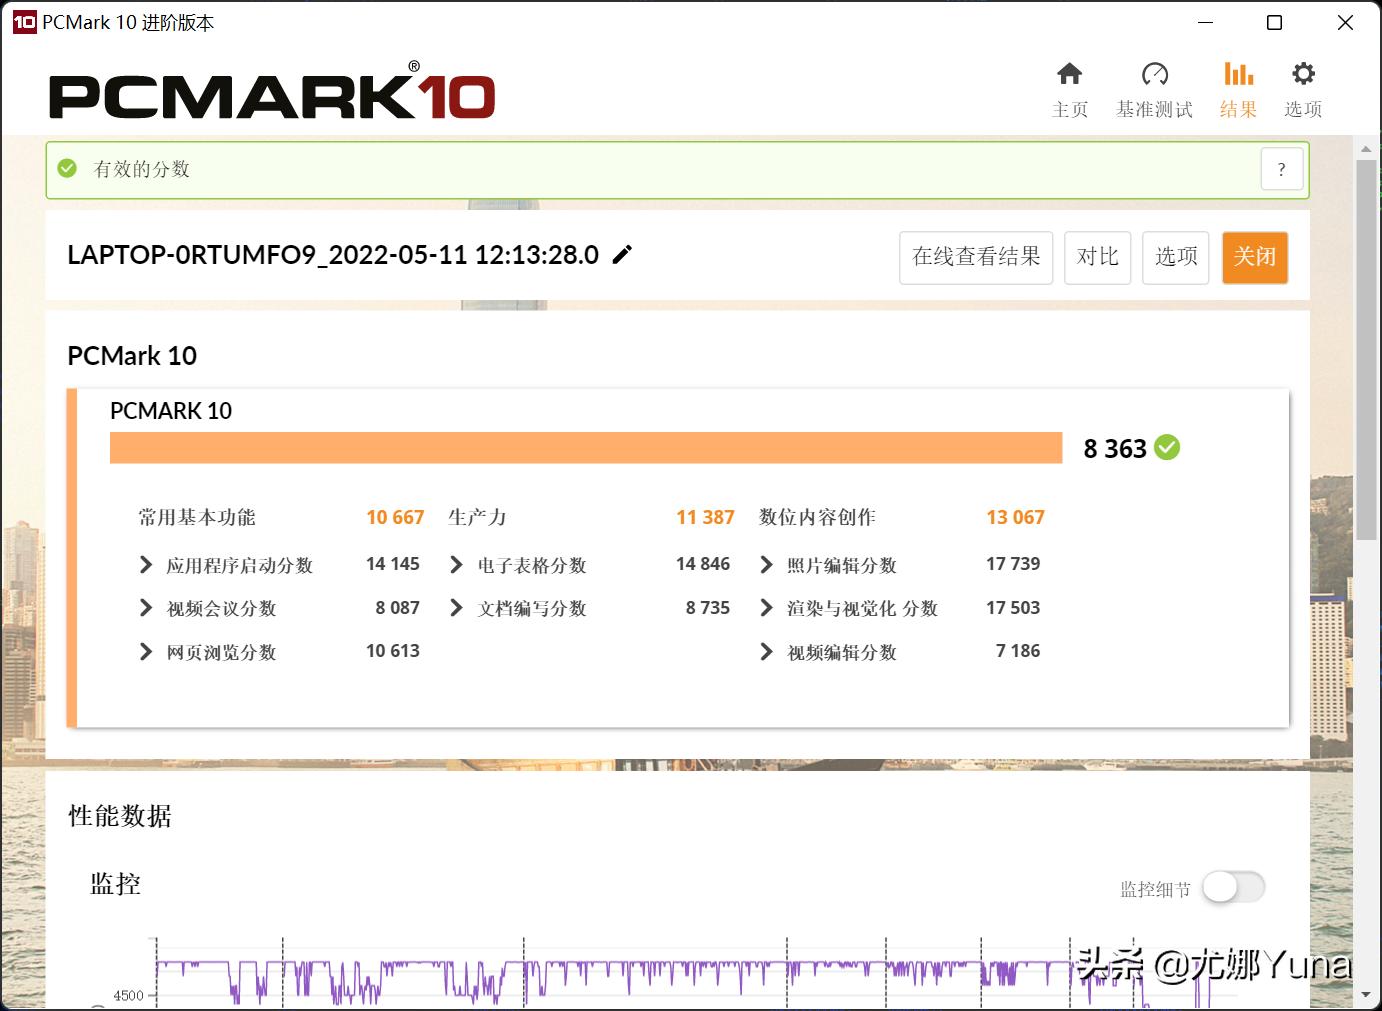This screenshot has height=1011, width=1382.
Task: Click the ? help button in the banner
Action: pos(1281,169)
